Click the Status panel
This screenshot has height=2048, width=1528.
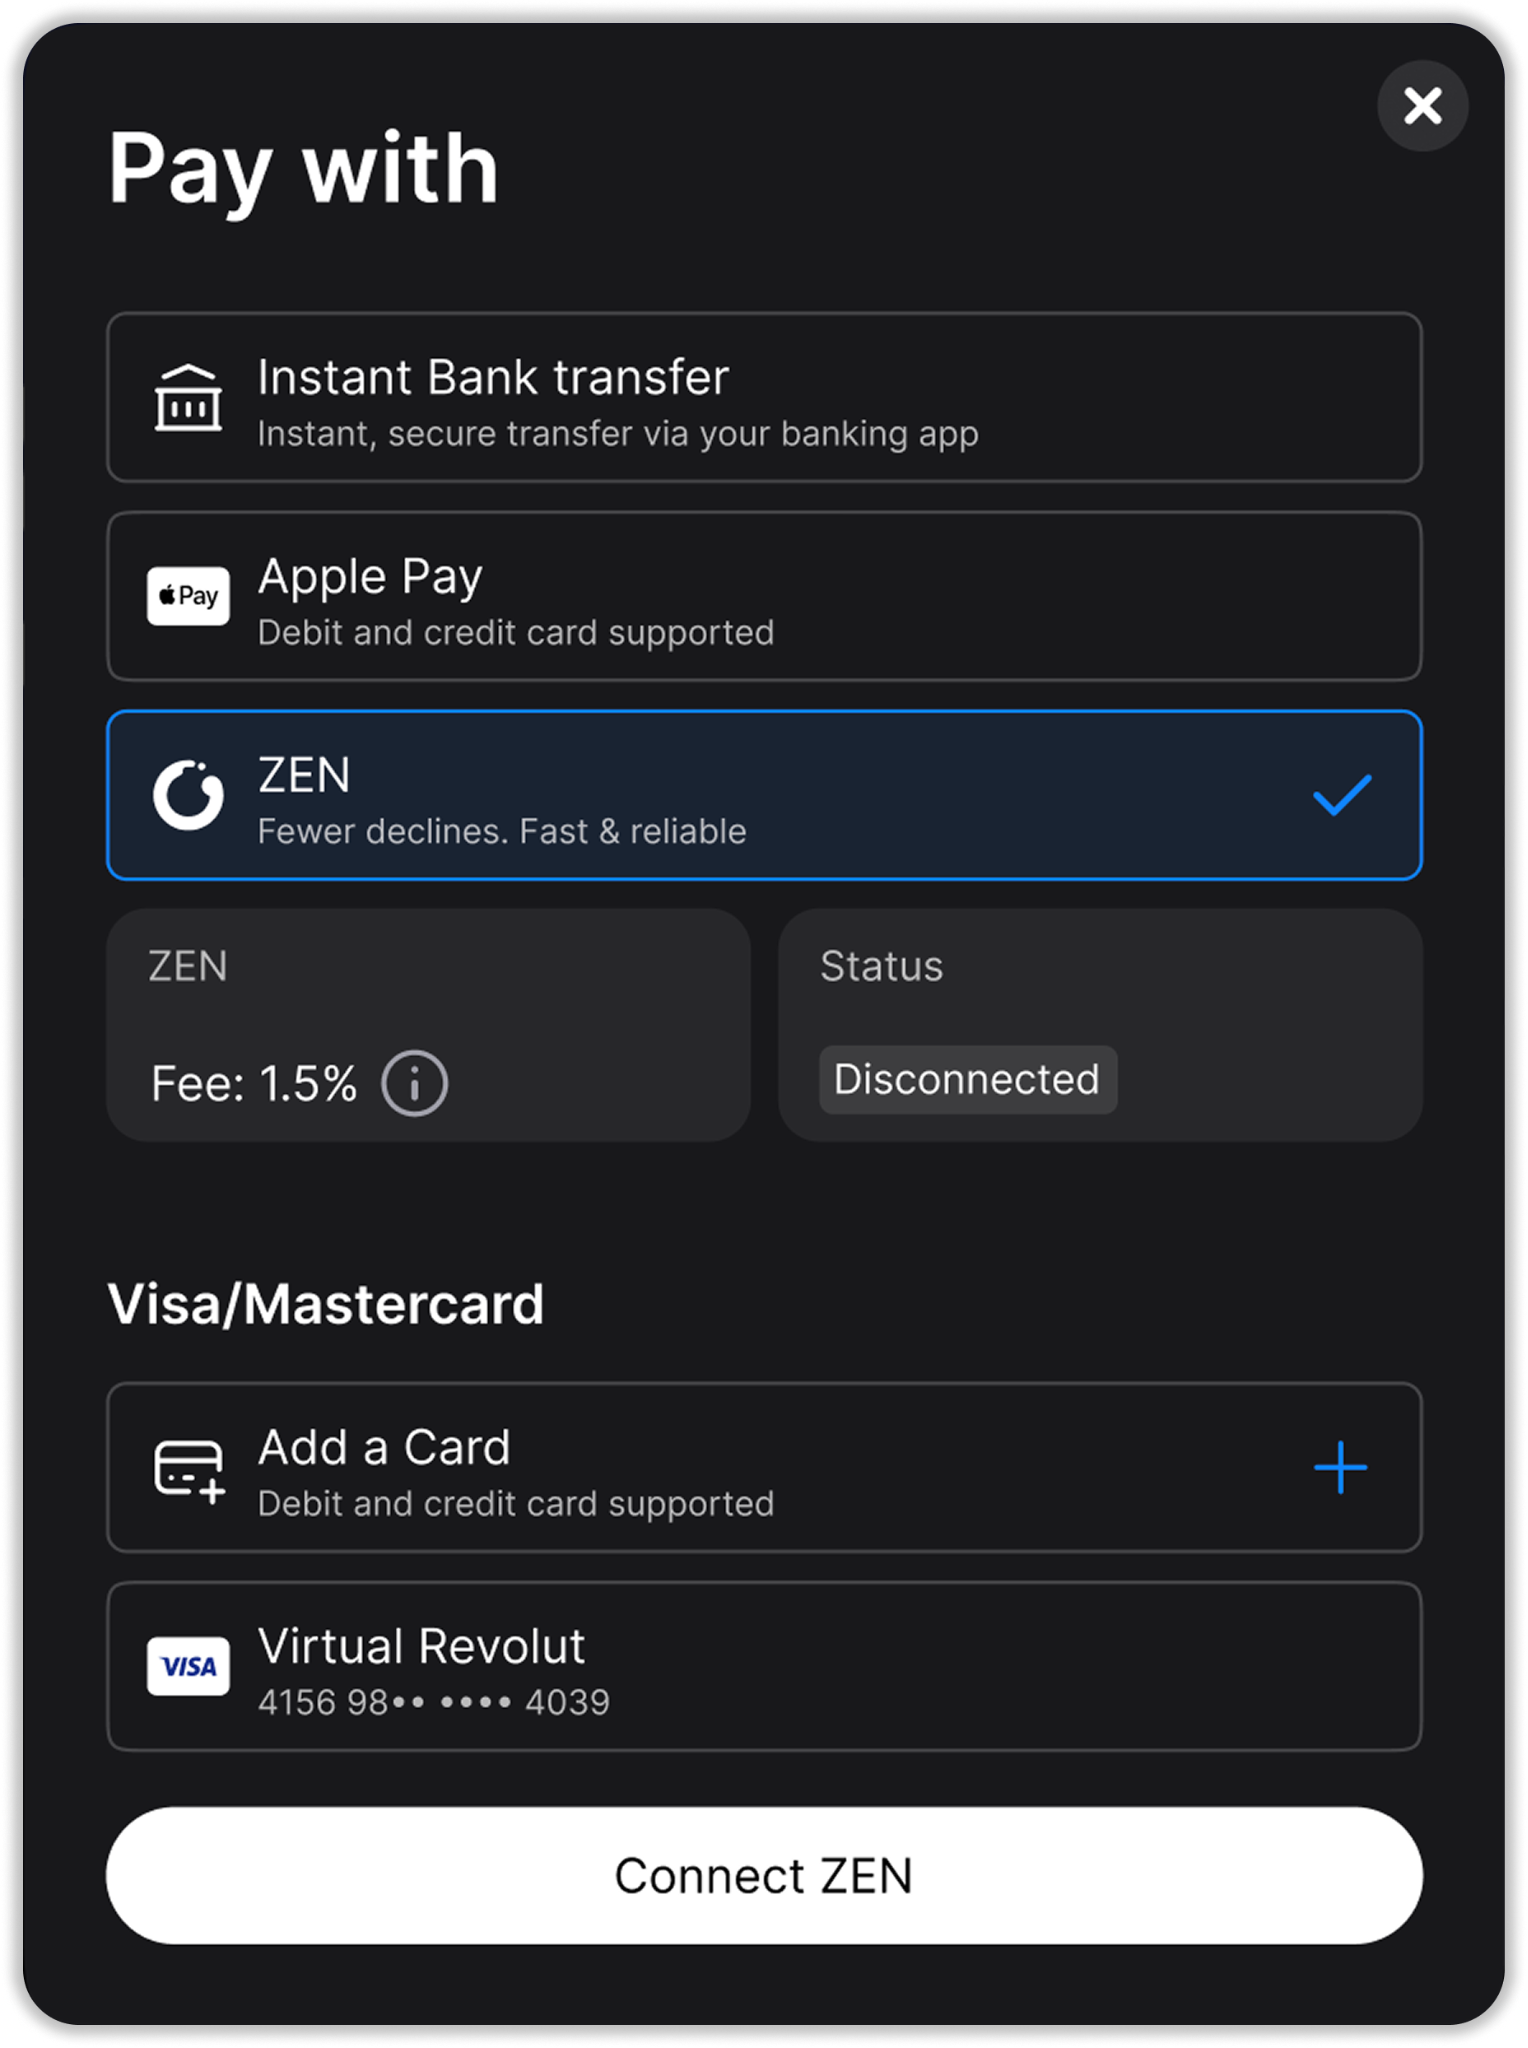[x=1100, y=1026]
